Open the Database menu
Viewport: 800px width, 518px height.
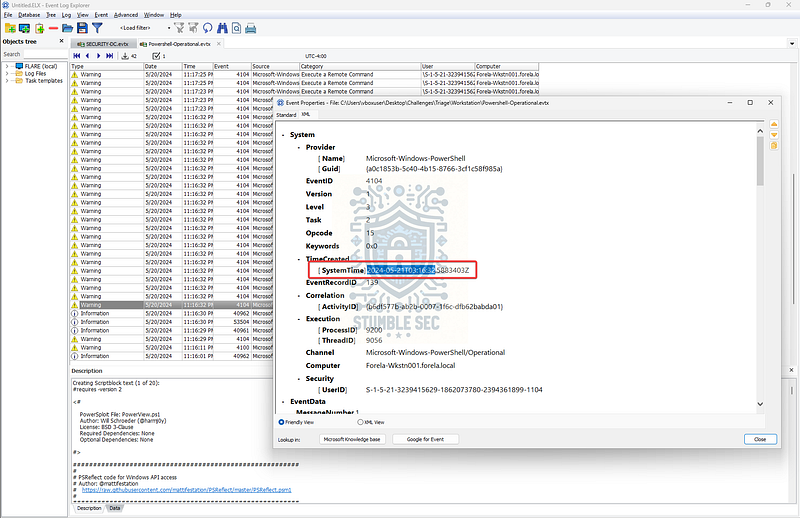(29, 15)
